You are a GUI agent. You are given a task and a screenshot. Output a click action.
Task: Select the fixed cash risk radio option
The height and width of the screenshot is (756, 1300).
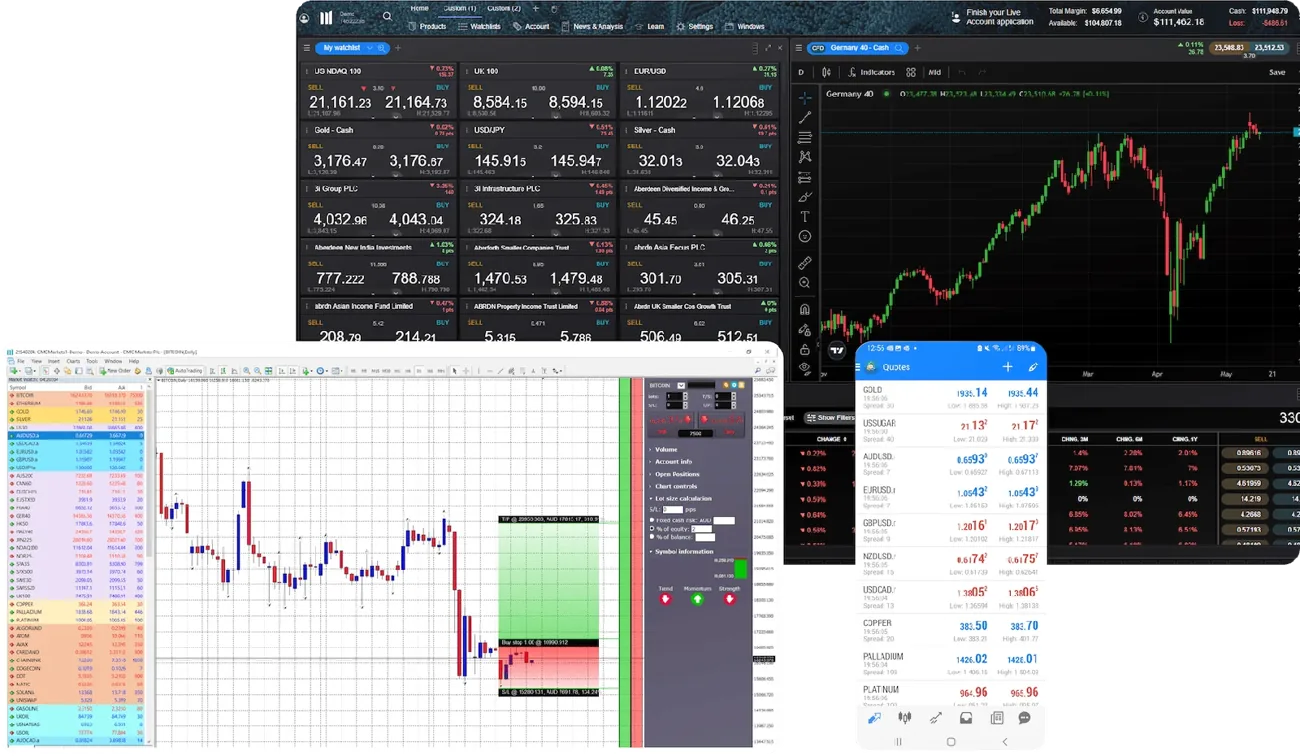(652, 520)
